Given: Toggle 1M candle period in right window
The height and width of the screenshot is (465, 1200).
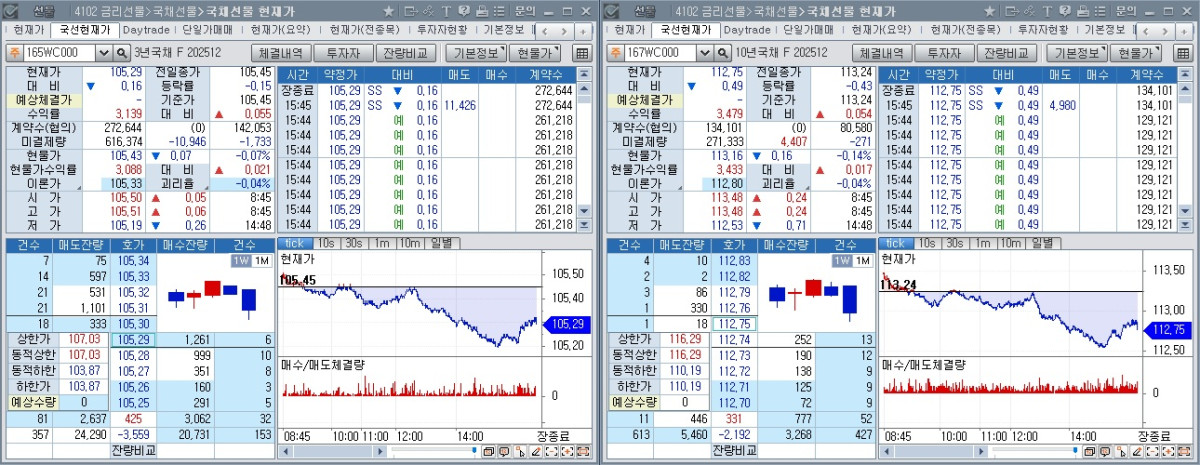Looking at the screenshot, I should point(862,260).
